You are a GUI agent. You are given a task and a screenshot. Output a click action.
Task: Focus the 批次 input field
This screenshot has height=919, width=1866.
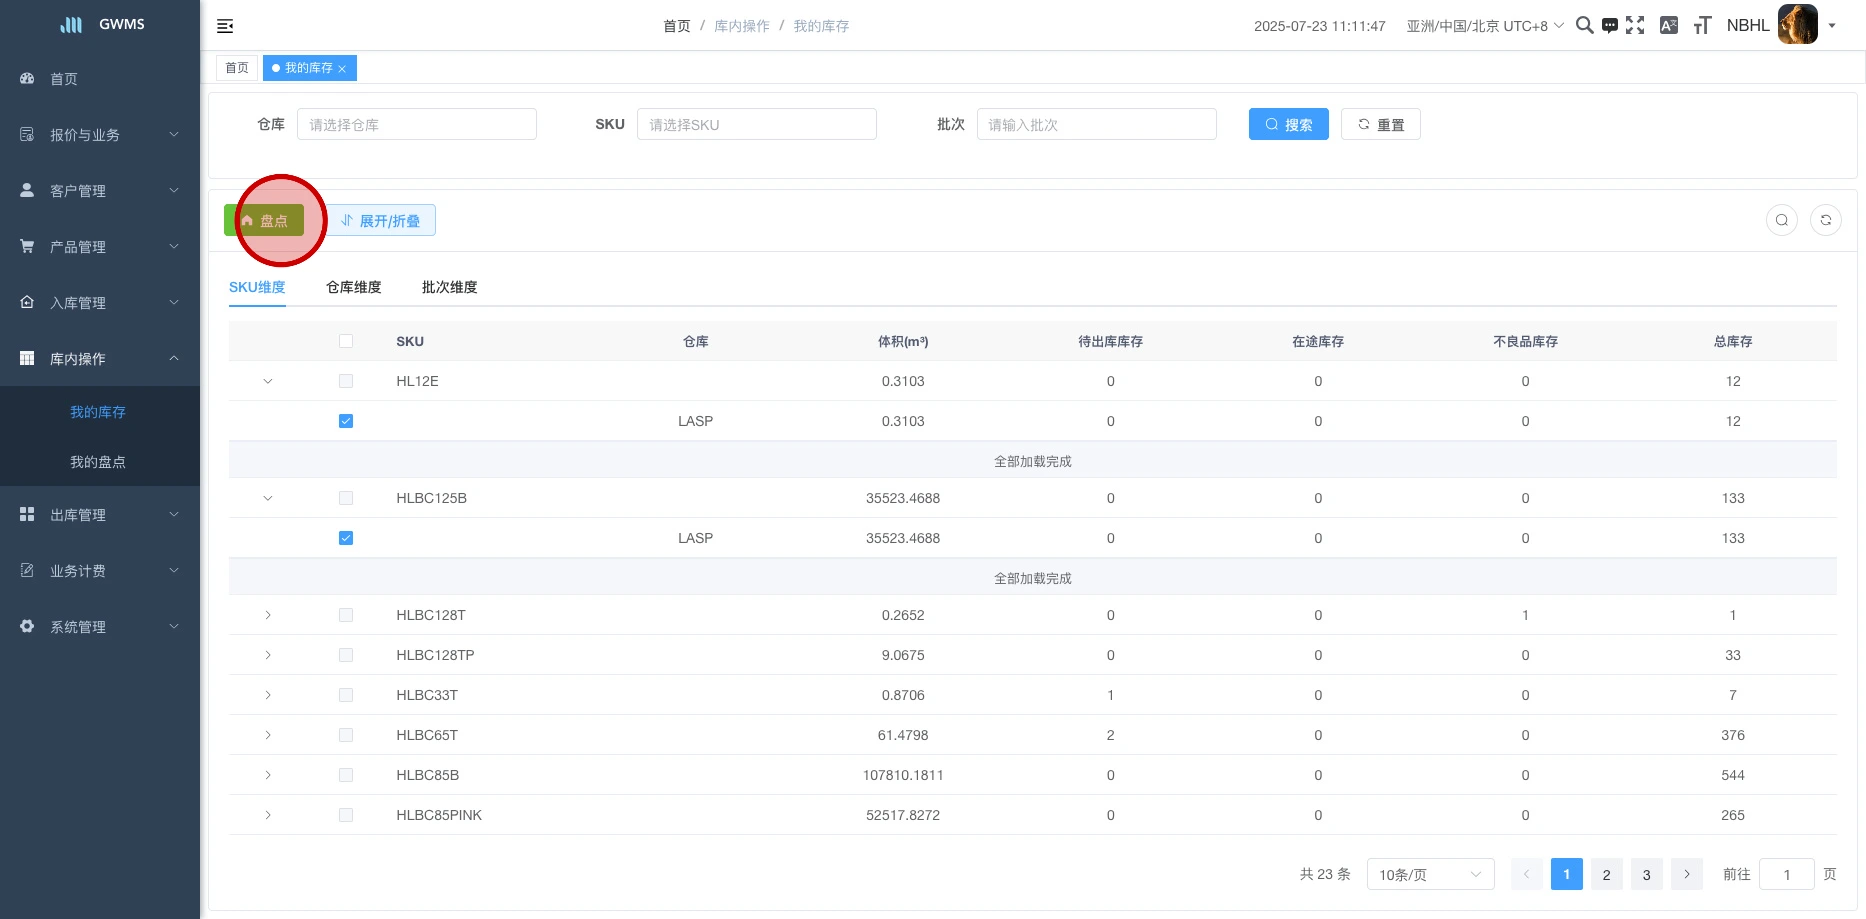[1096, 125]
